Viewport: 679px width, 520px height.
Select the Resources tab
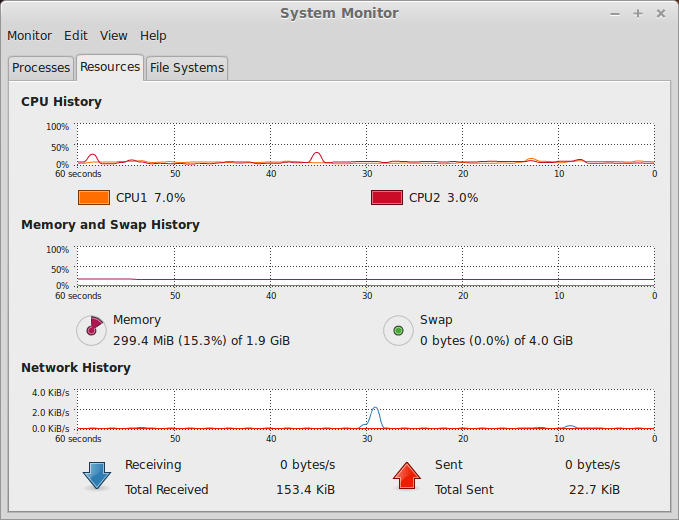(110, 67)
